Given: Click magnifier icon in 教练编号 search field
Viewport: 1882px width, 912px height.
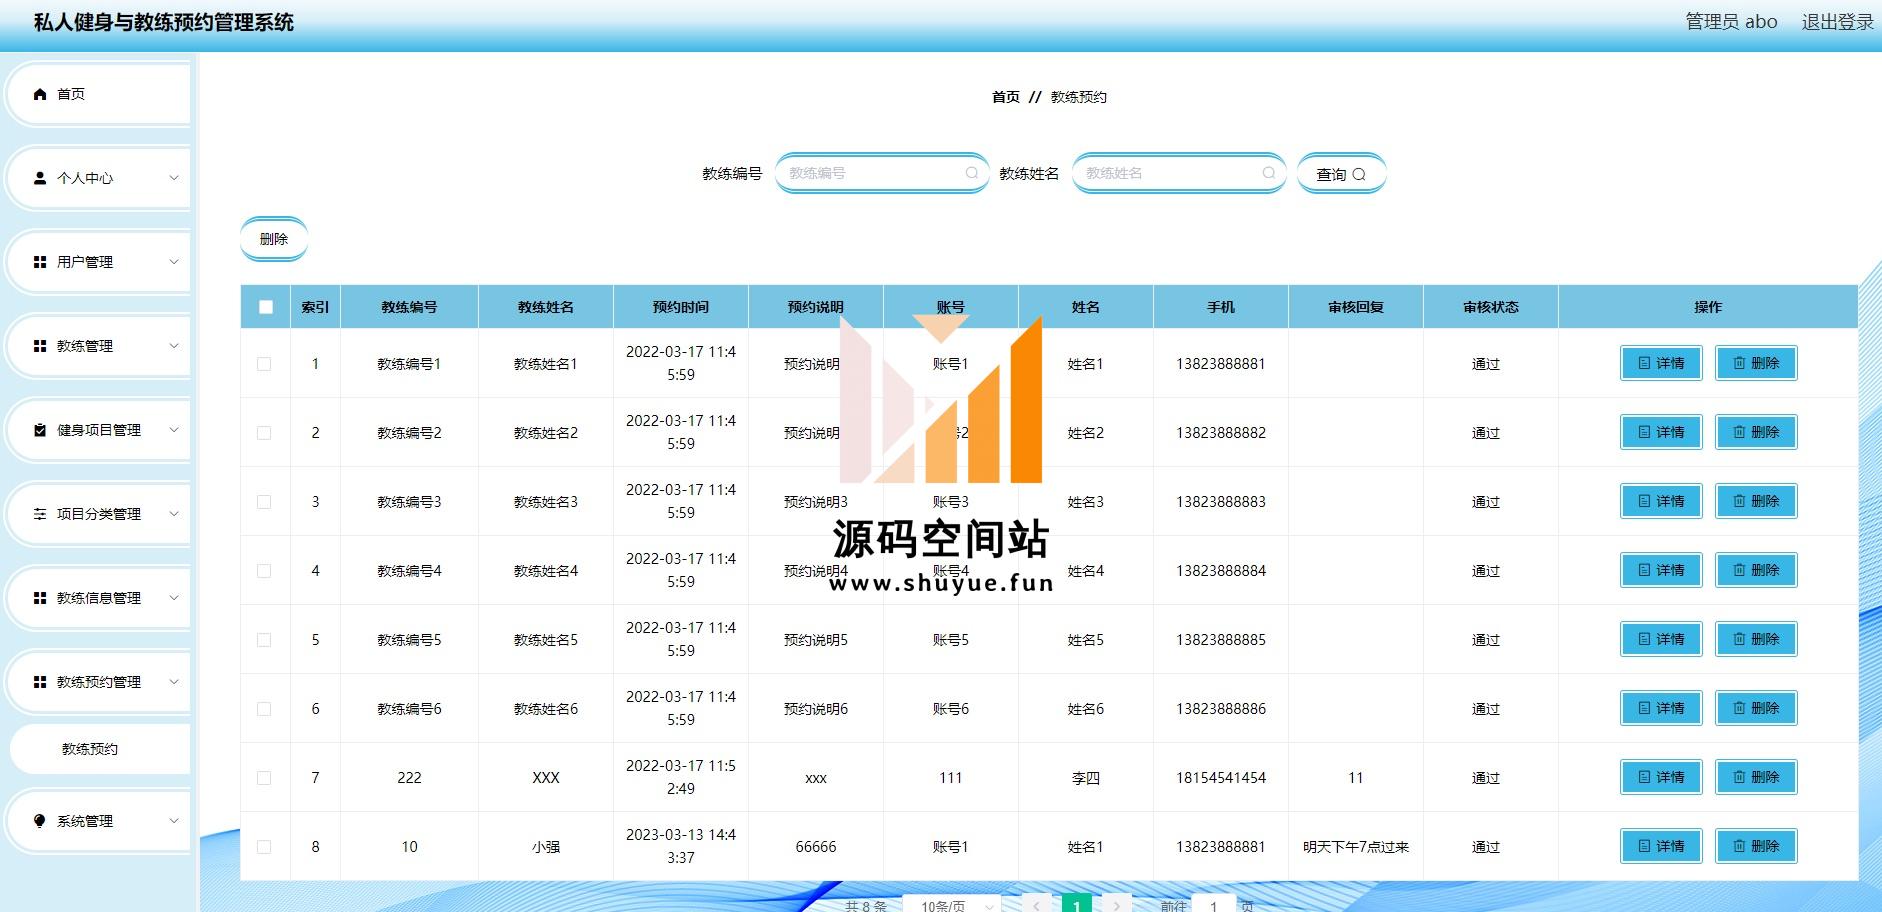Looking at the screenshot, I should tap(971, 173).
